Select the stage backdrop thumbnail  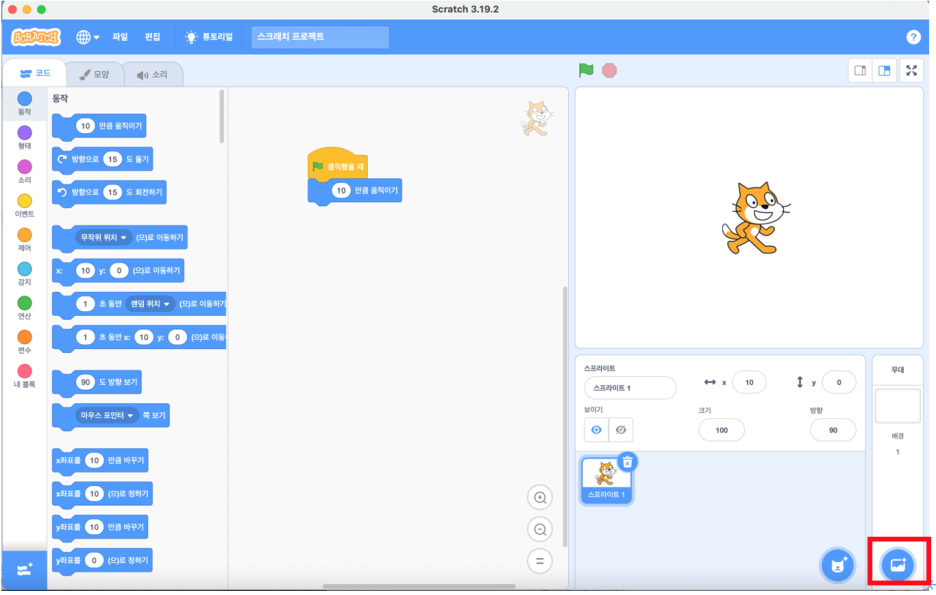897,406
